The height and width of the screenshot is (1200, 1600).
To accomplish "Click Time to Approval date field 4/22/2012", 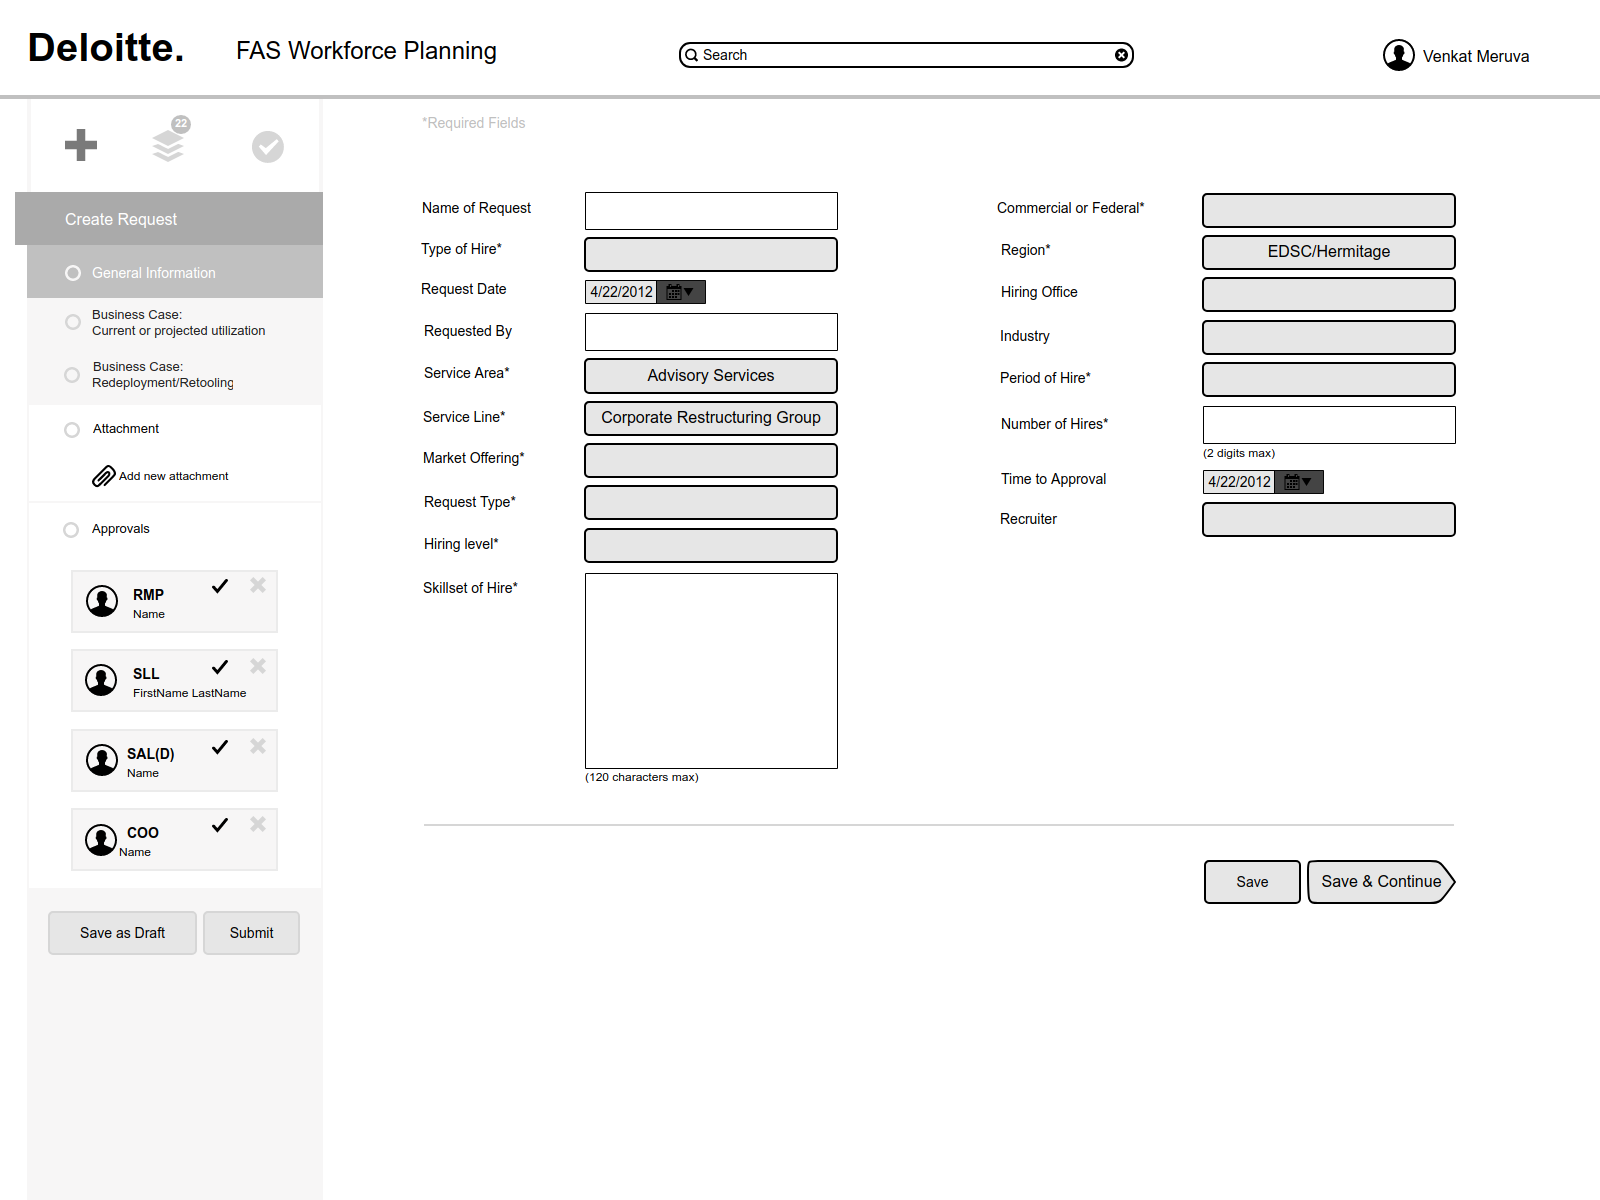I will coord(1239,482).
